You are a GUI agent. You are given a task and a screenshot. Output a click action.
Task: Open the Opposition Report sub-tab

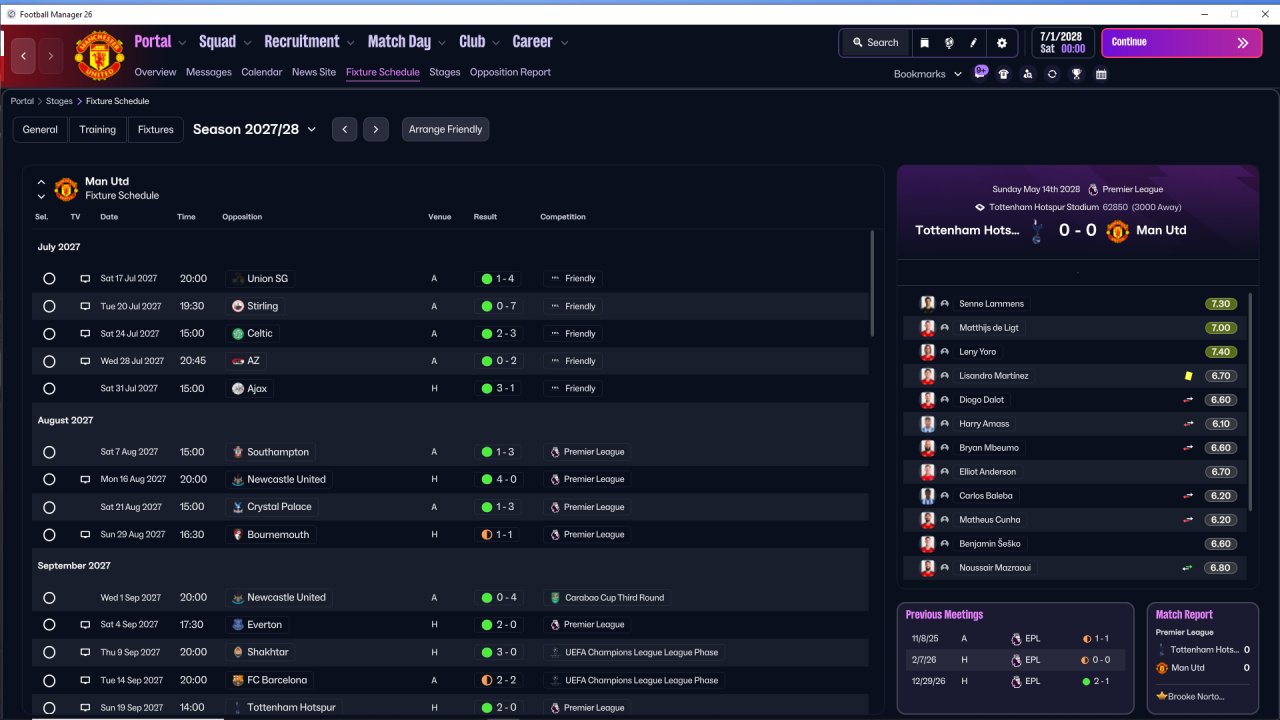(510, 72)
